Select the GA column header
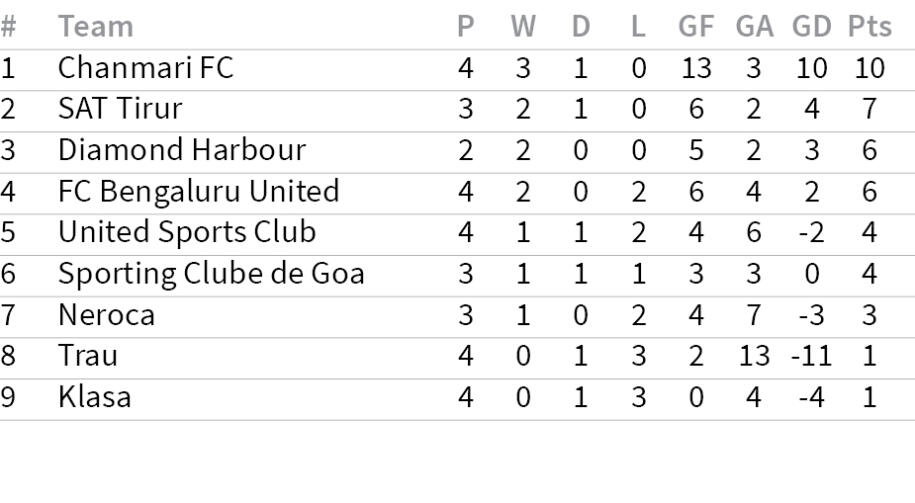Image resolution: width=915 pixels, height=503 pixels. point(754,26)
